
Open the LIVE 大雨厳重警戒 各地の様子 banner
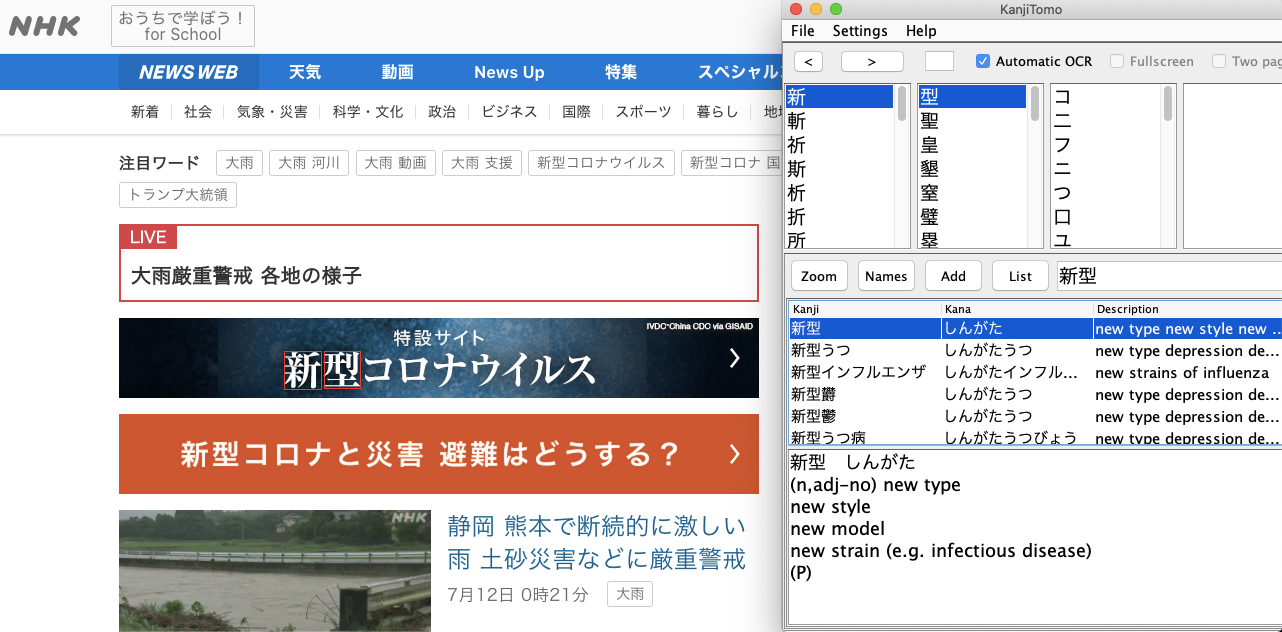(439, 263)
